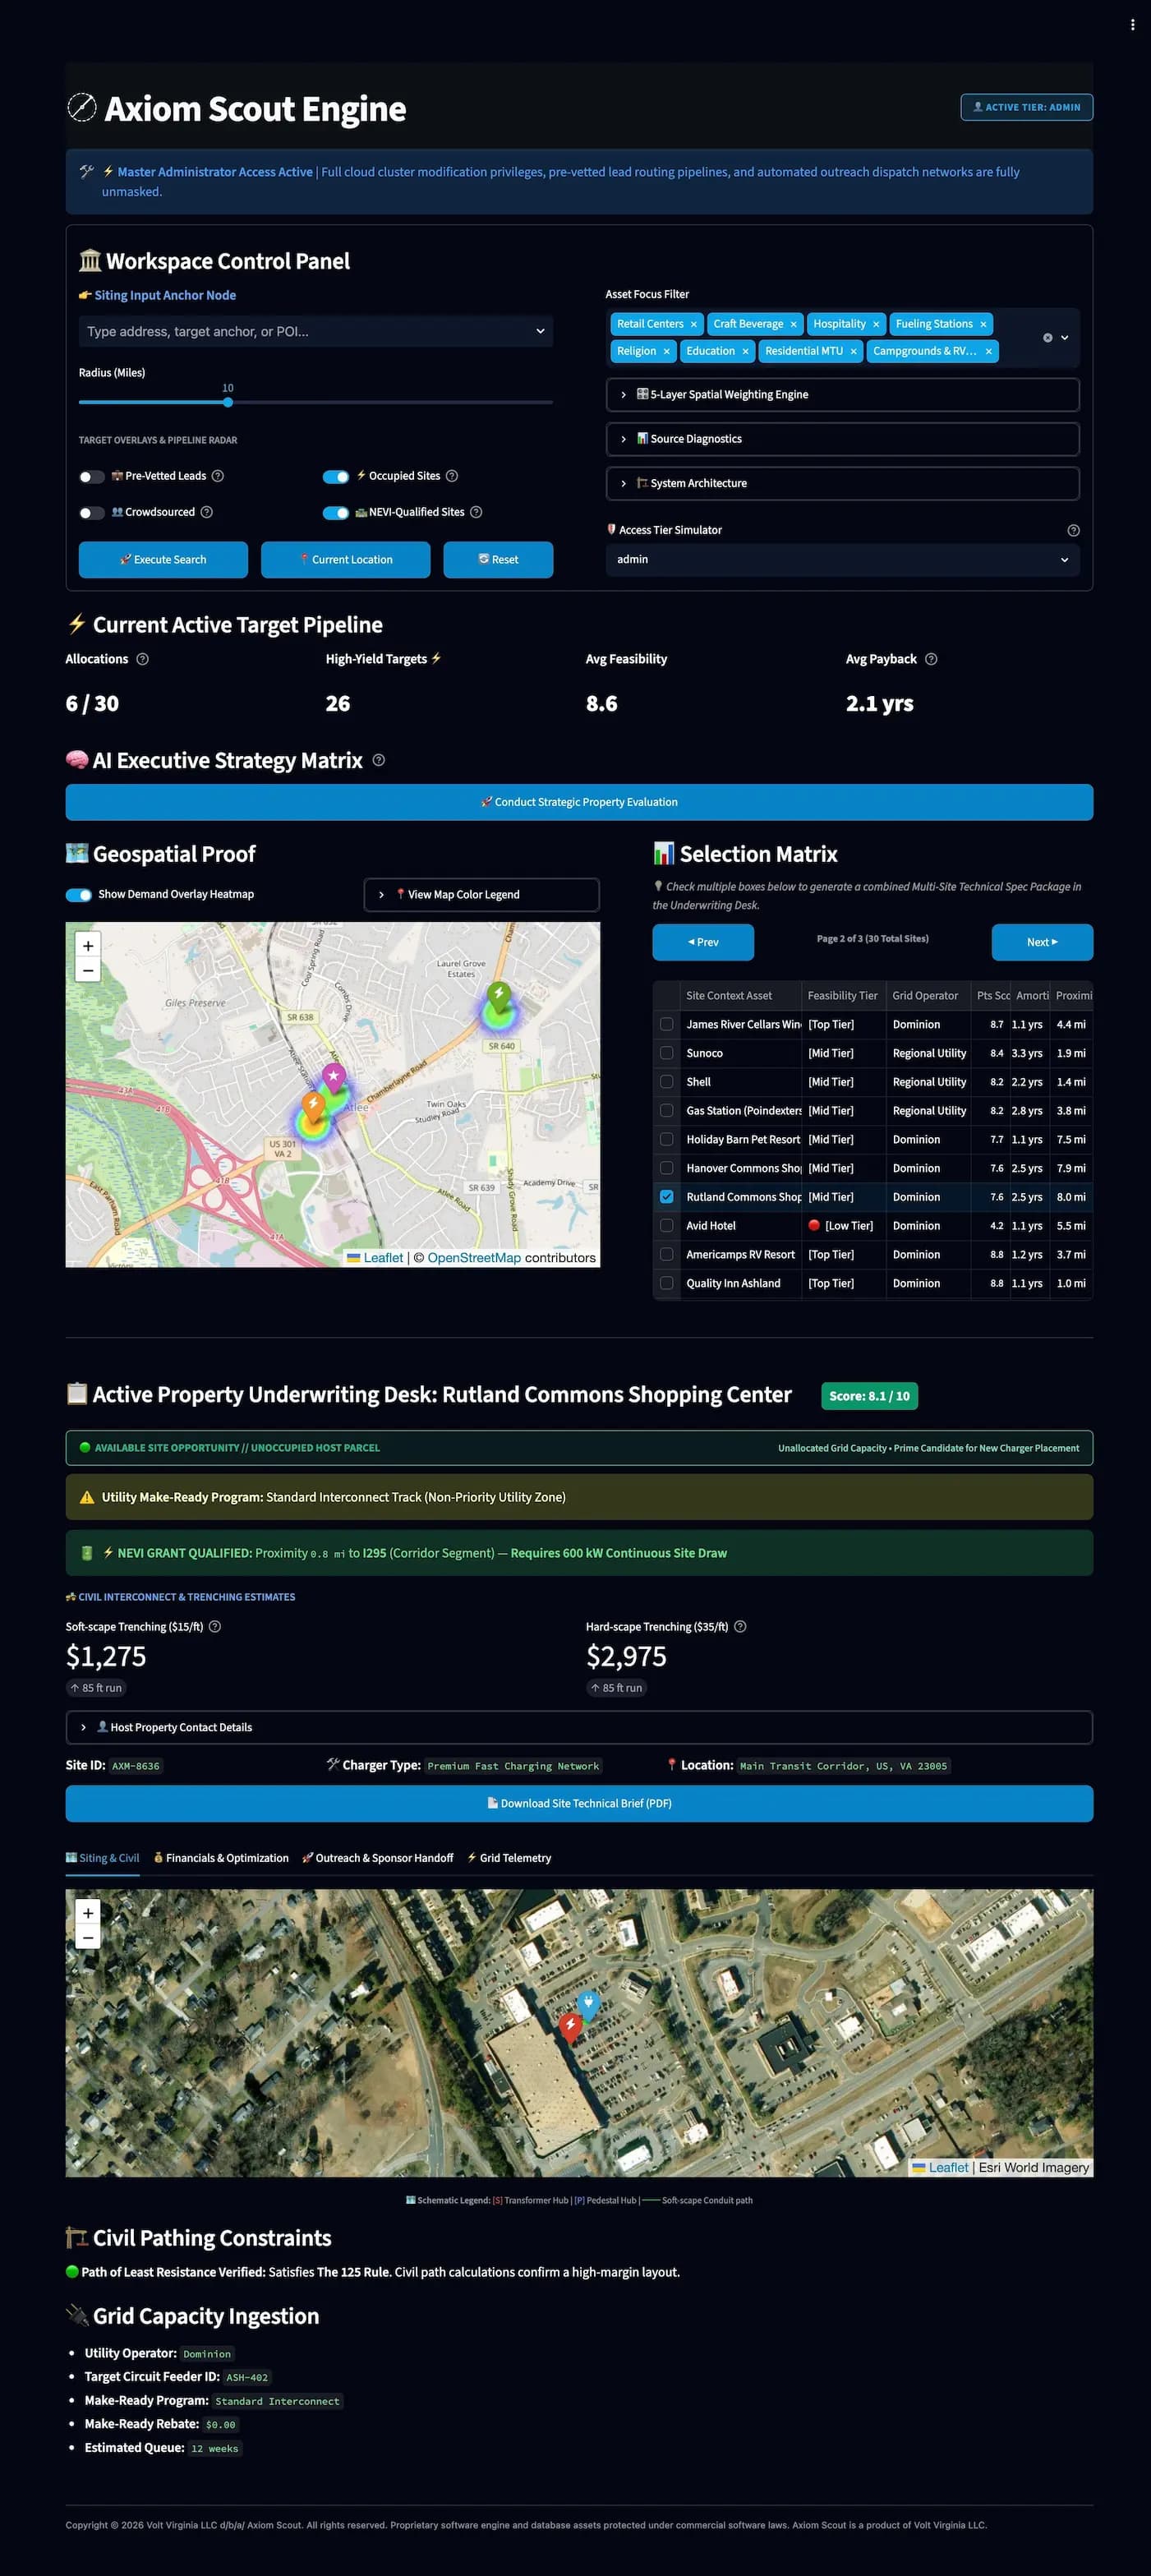Viewport: 1151px width, 2576px height.
Task: Remove the Fueling Stations filter tag
Action: (983, 324)
